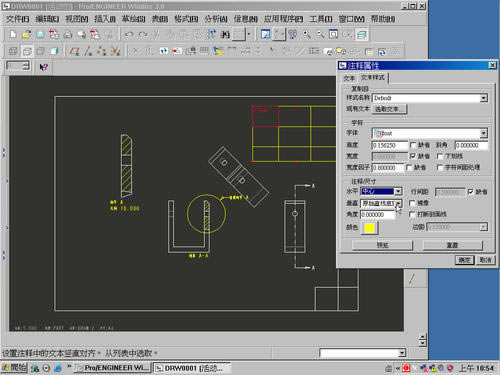Toggle the 打断剖面线 checkbox
The image size is (500, 375).
[x=412, y=214]
